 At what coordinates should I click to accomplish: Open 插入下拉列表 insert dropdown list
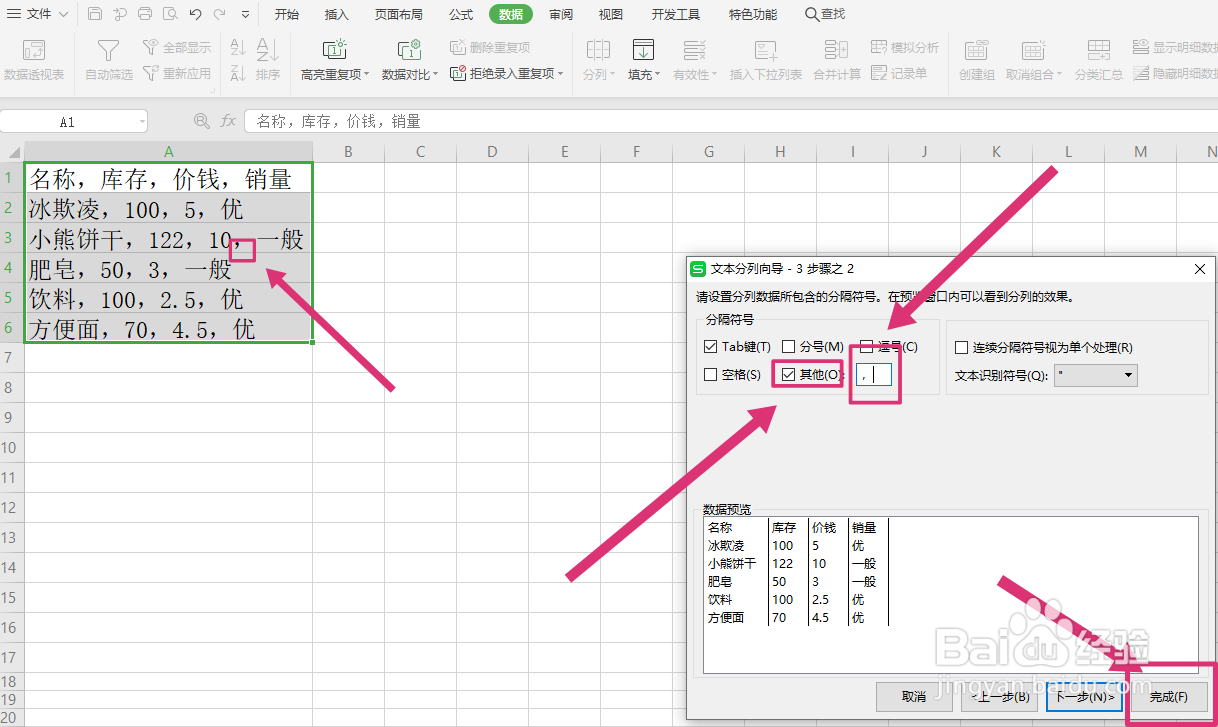767,60
